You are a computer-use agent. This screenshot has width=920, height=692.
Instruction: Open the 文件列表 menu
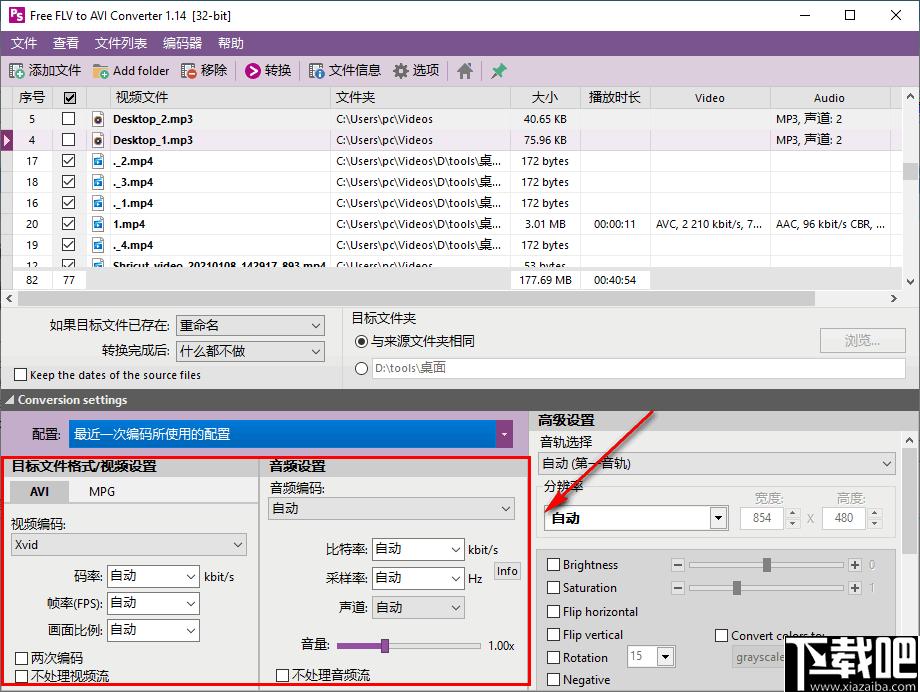click(121, 43)
